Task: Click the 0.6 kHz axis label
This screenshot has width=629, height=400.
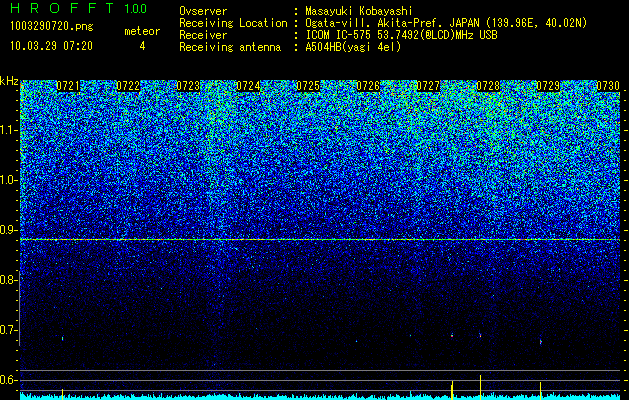Action: click(8, 380)
